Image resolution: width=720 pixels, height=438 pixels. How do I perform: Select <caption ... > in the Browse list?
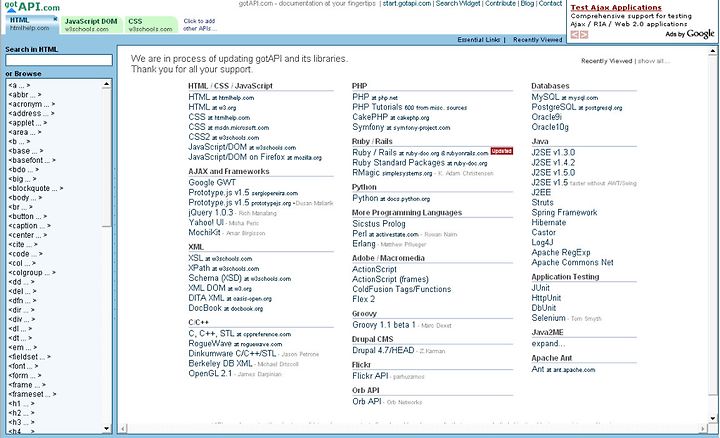29,225
